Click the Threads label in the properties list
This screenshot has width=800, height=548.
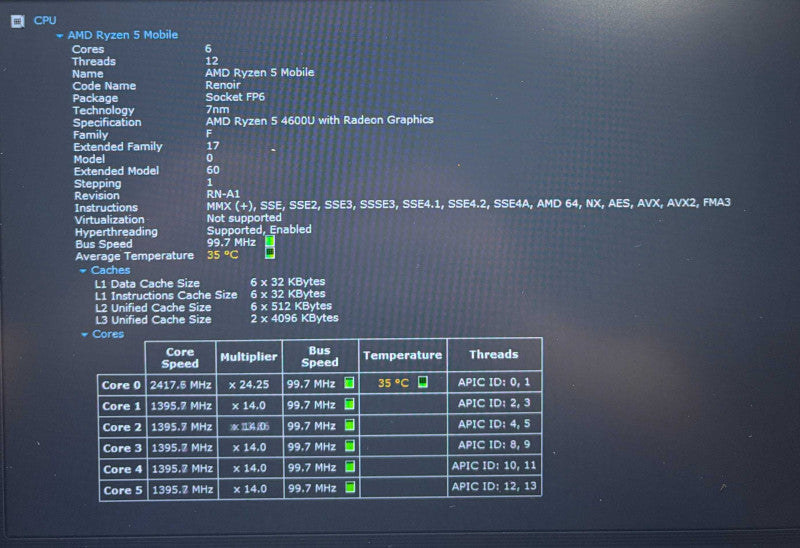tap(94, 62)
